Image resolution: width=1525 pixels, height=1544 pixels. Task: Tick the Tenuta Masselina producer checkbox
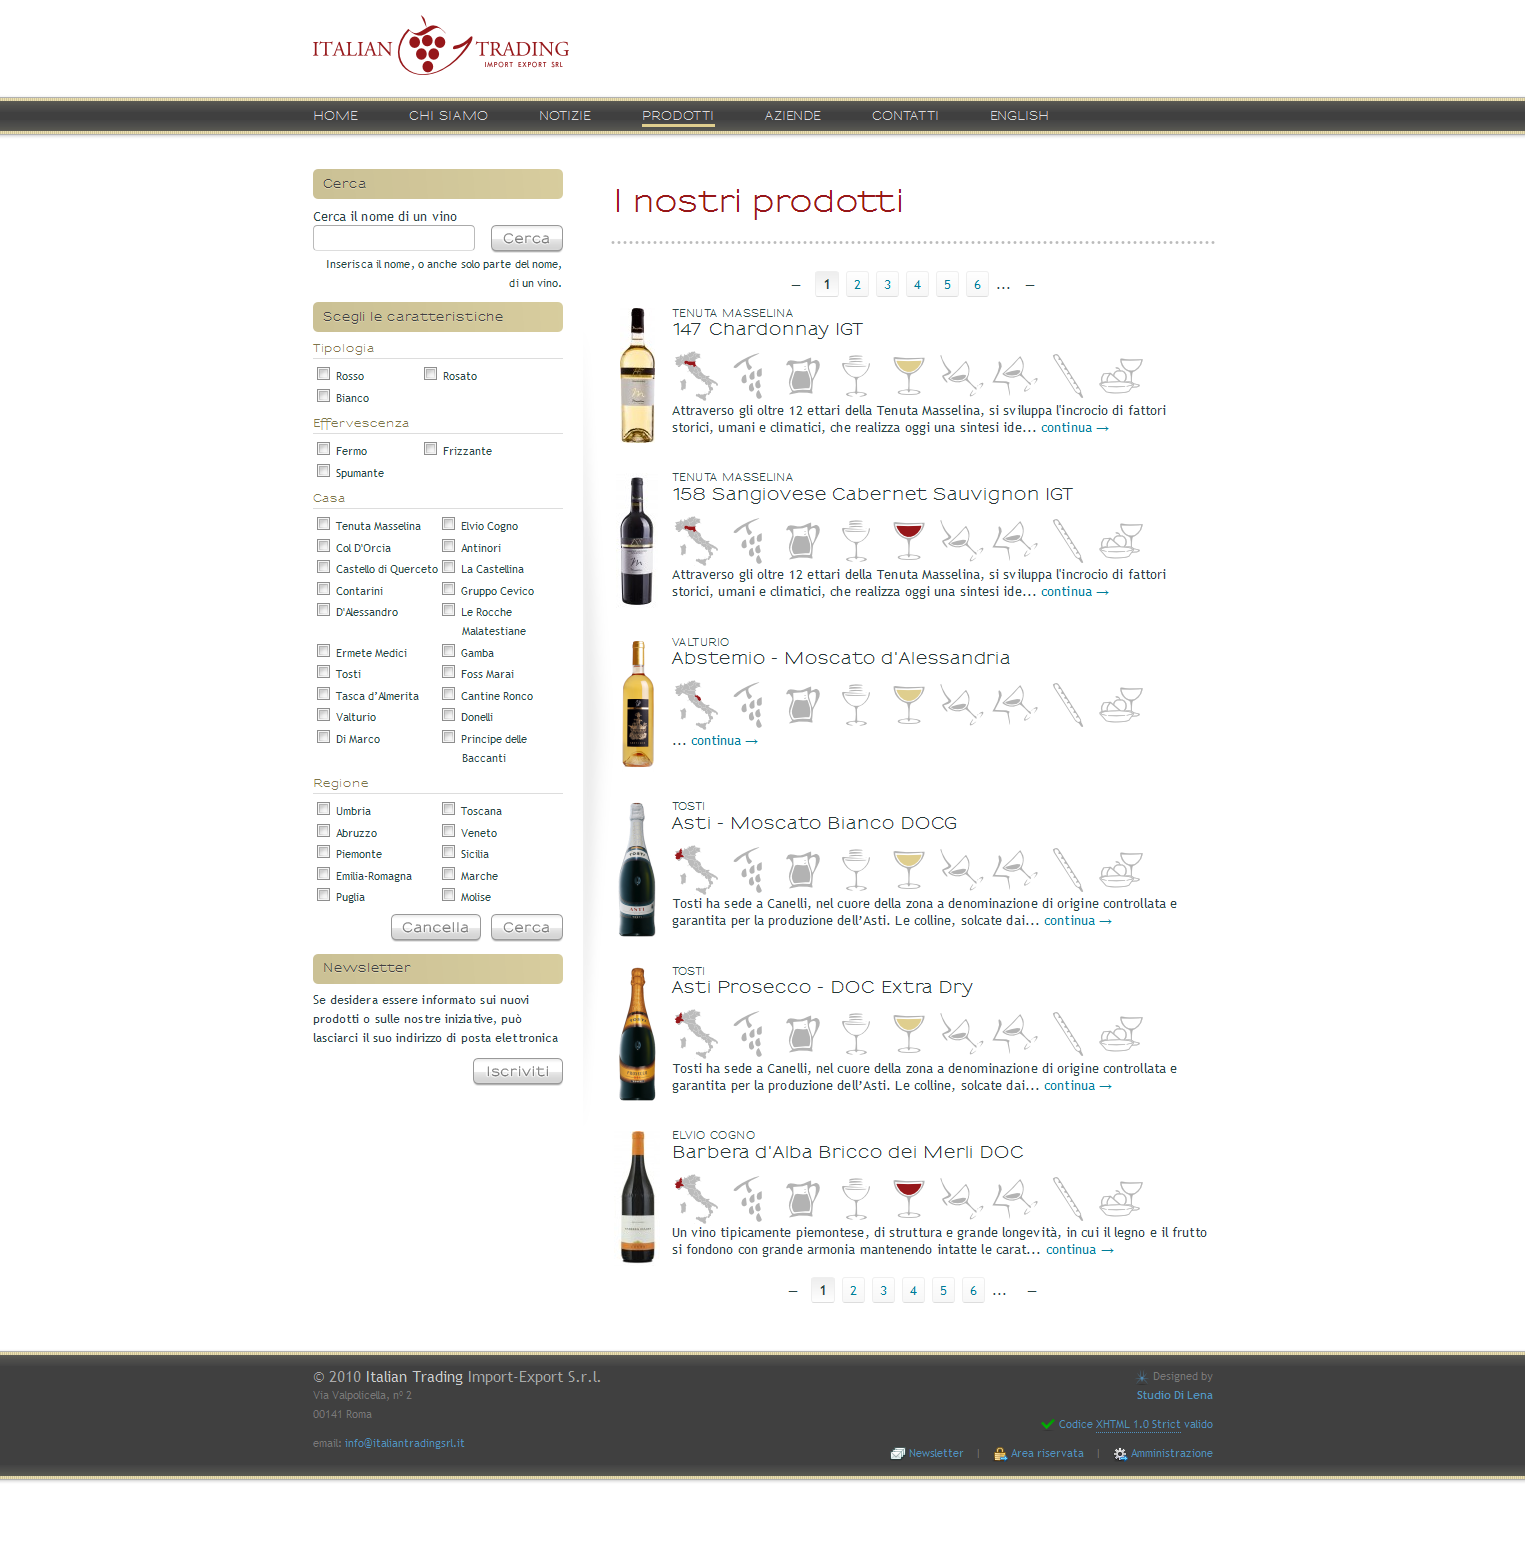click(323, 524)
